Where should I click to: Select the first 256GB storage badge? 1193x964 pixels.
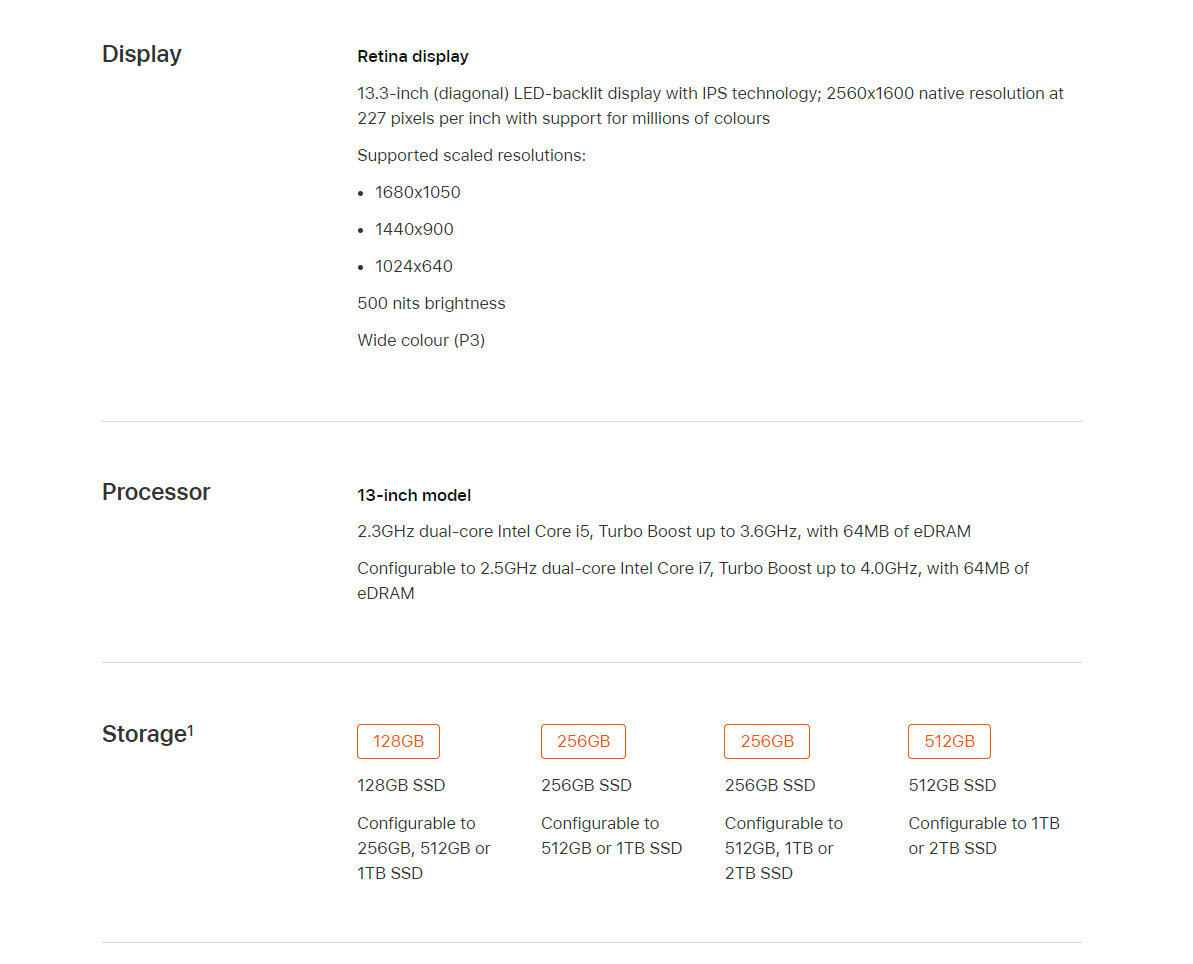(x=583, y=741)
